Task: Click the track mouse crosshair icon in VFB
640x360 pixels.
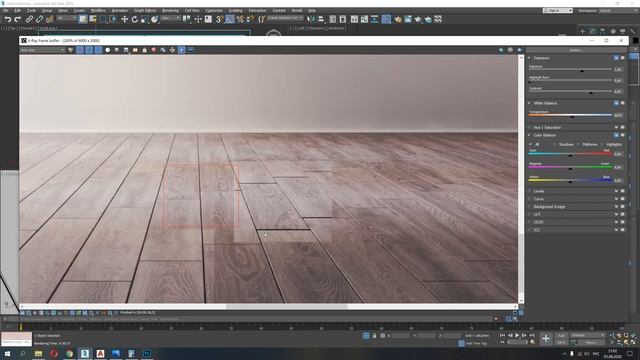Action: pyautogui.click(x=172, y=50)
